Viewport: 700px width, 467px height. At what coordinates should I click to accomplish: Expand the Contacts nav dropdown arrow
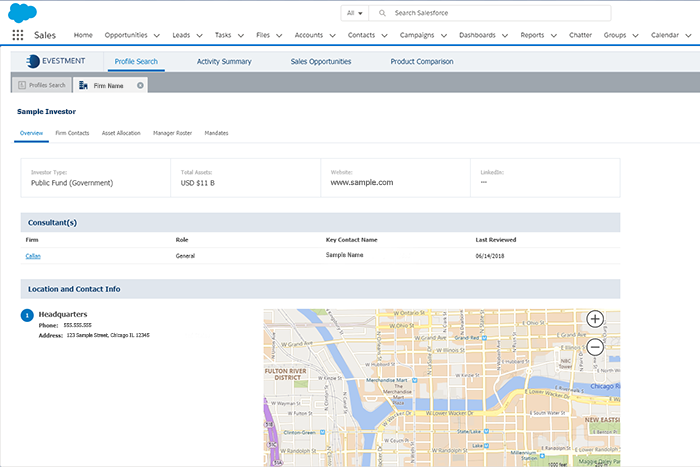coord(385,36)
